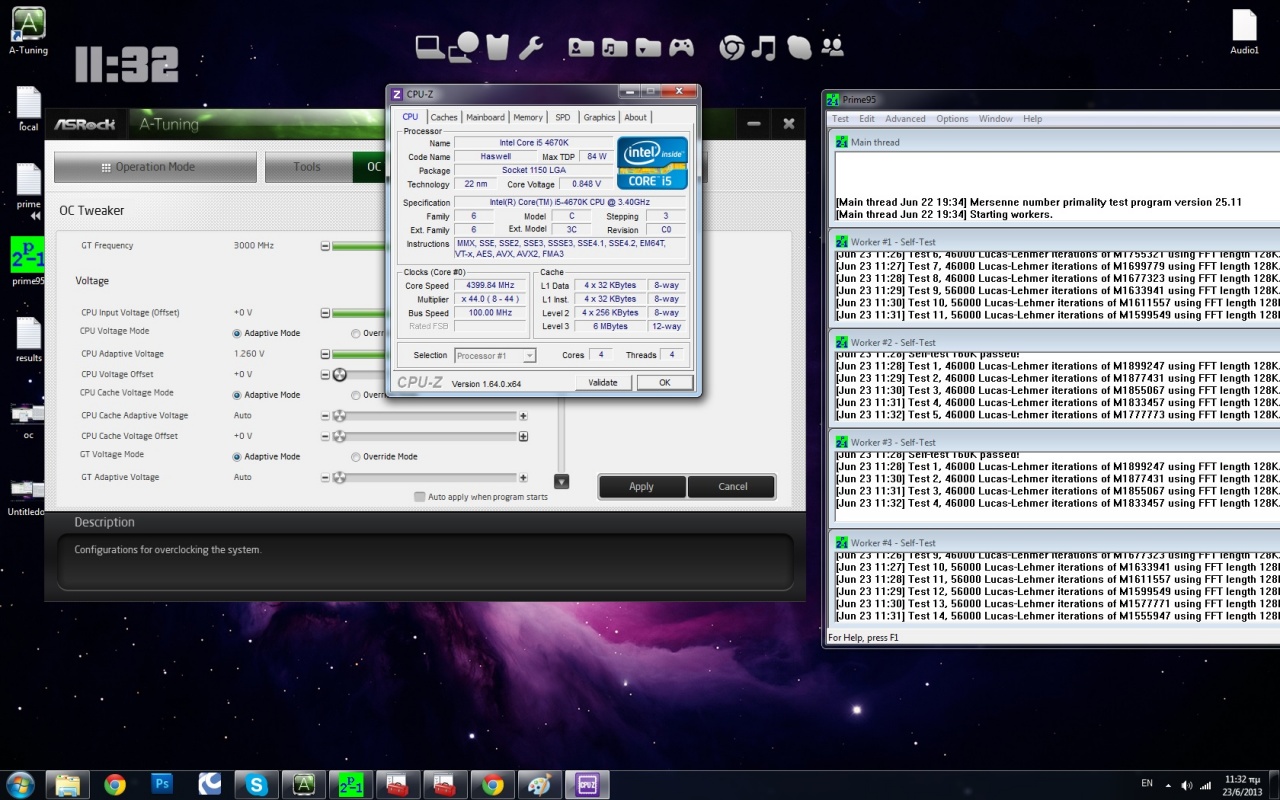
Task: Click the A-Tuning scroll down arrow
Action: point(561,481)
